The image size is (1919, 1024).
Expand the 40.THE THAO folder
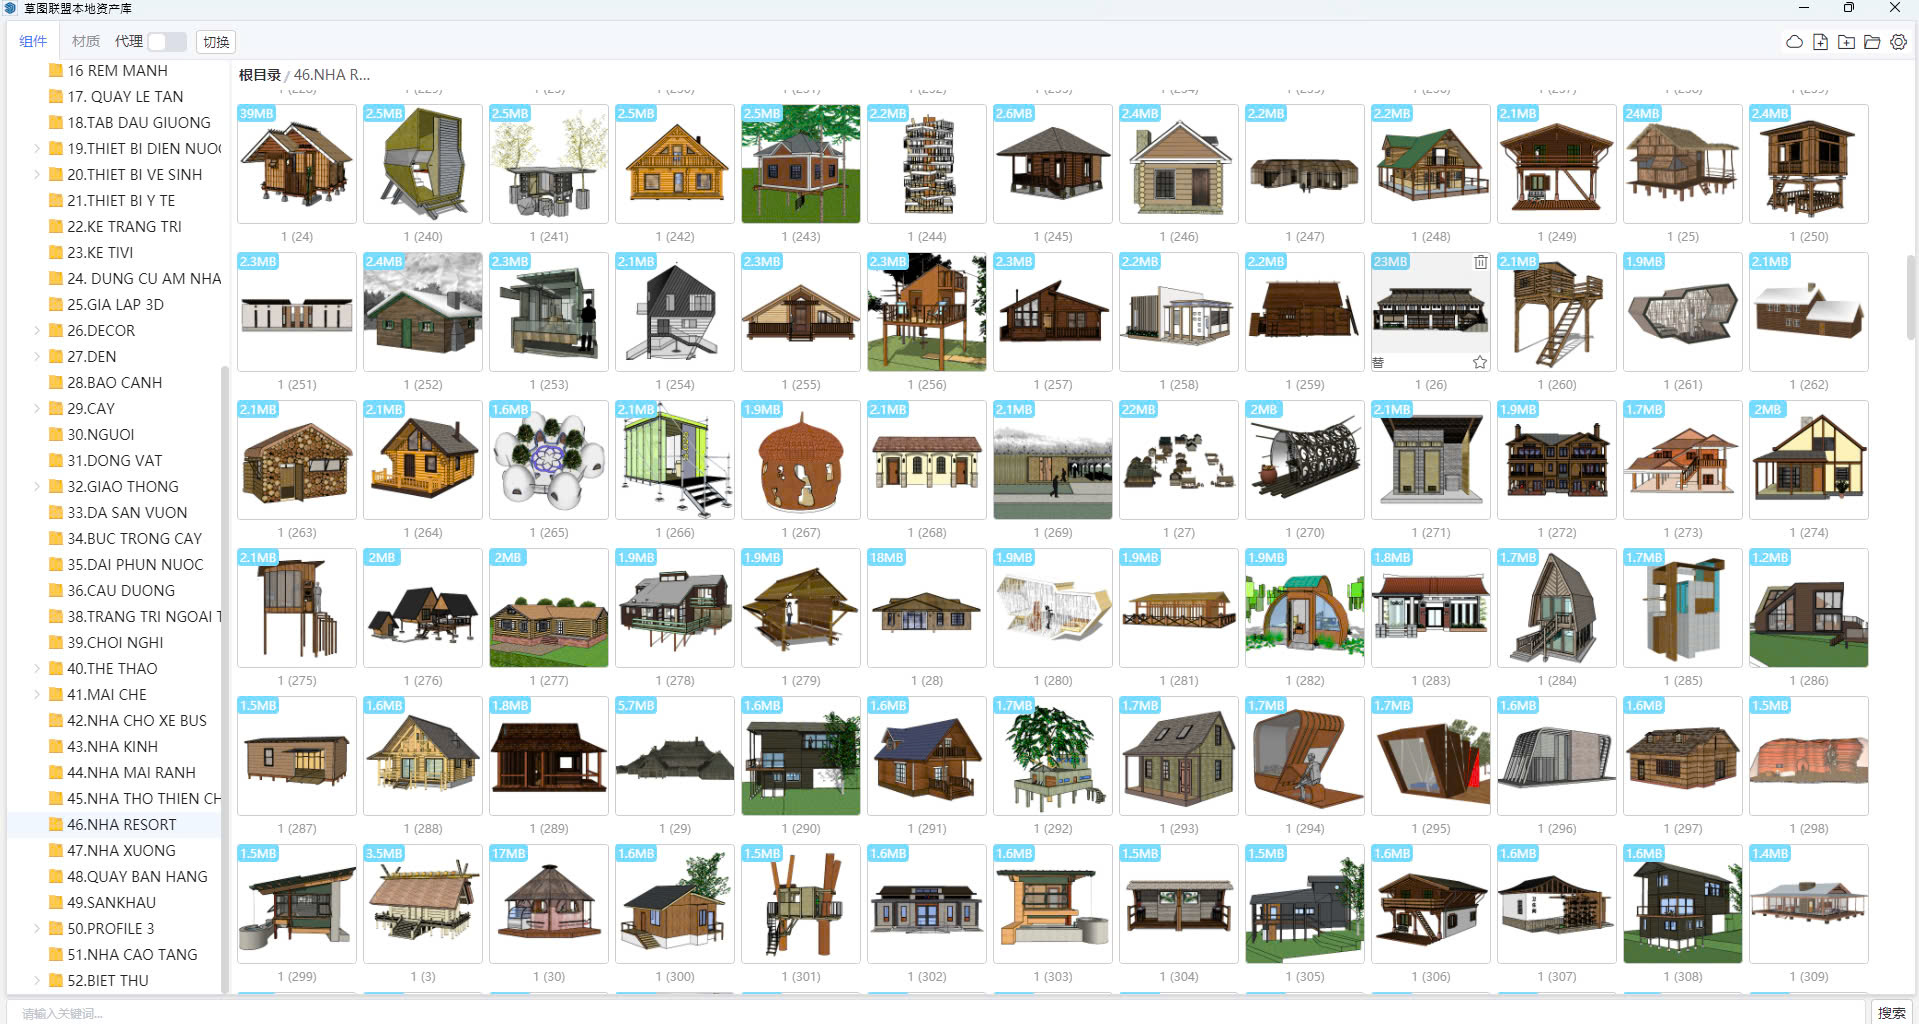pos(38,668)
